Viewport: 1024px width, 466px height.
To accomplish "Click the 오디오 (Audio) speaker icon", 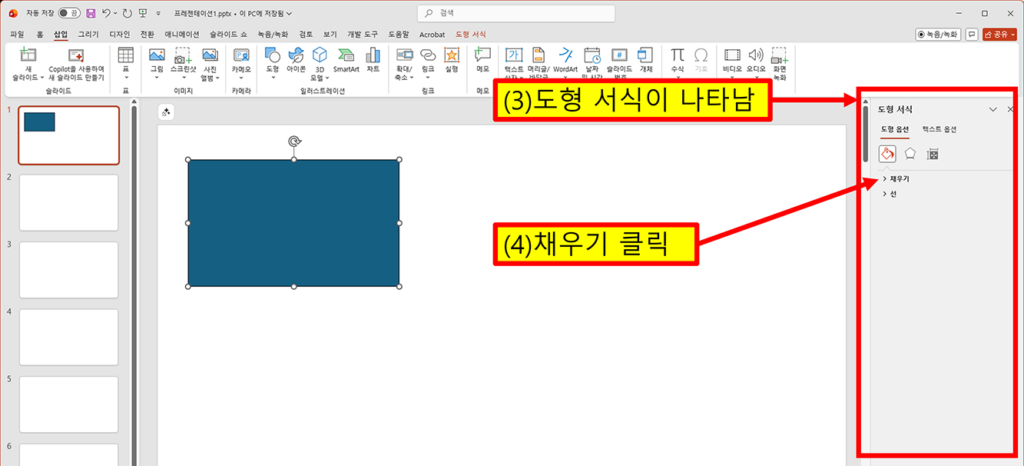I will (x=756, y=55).
